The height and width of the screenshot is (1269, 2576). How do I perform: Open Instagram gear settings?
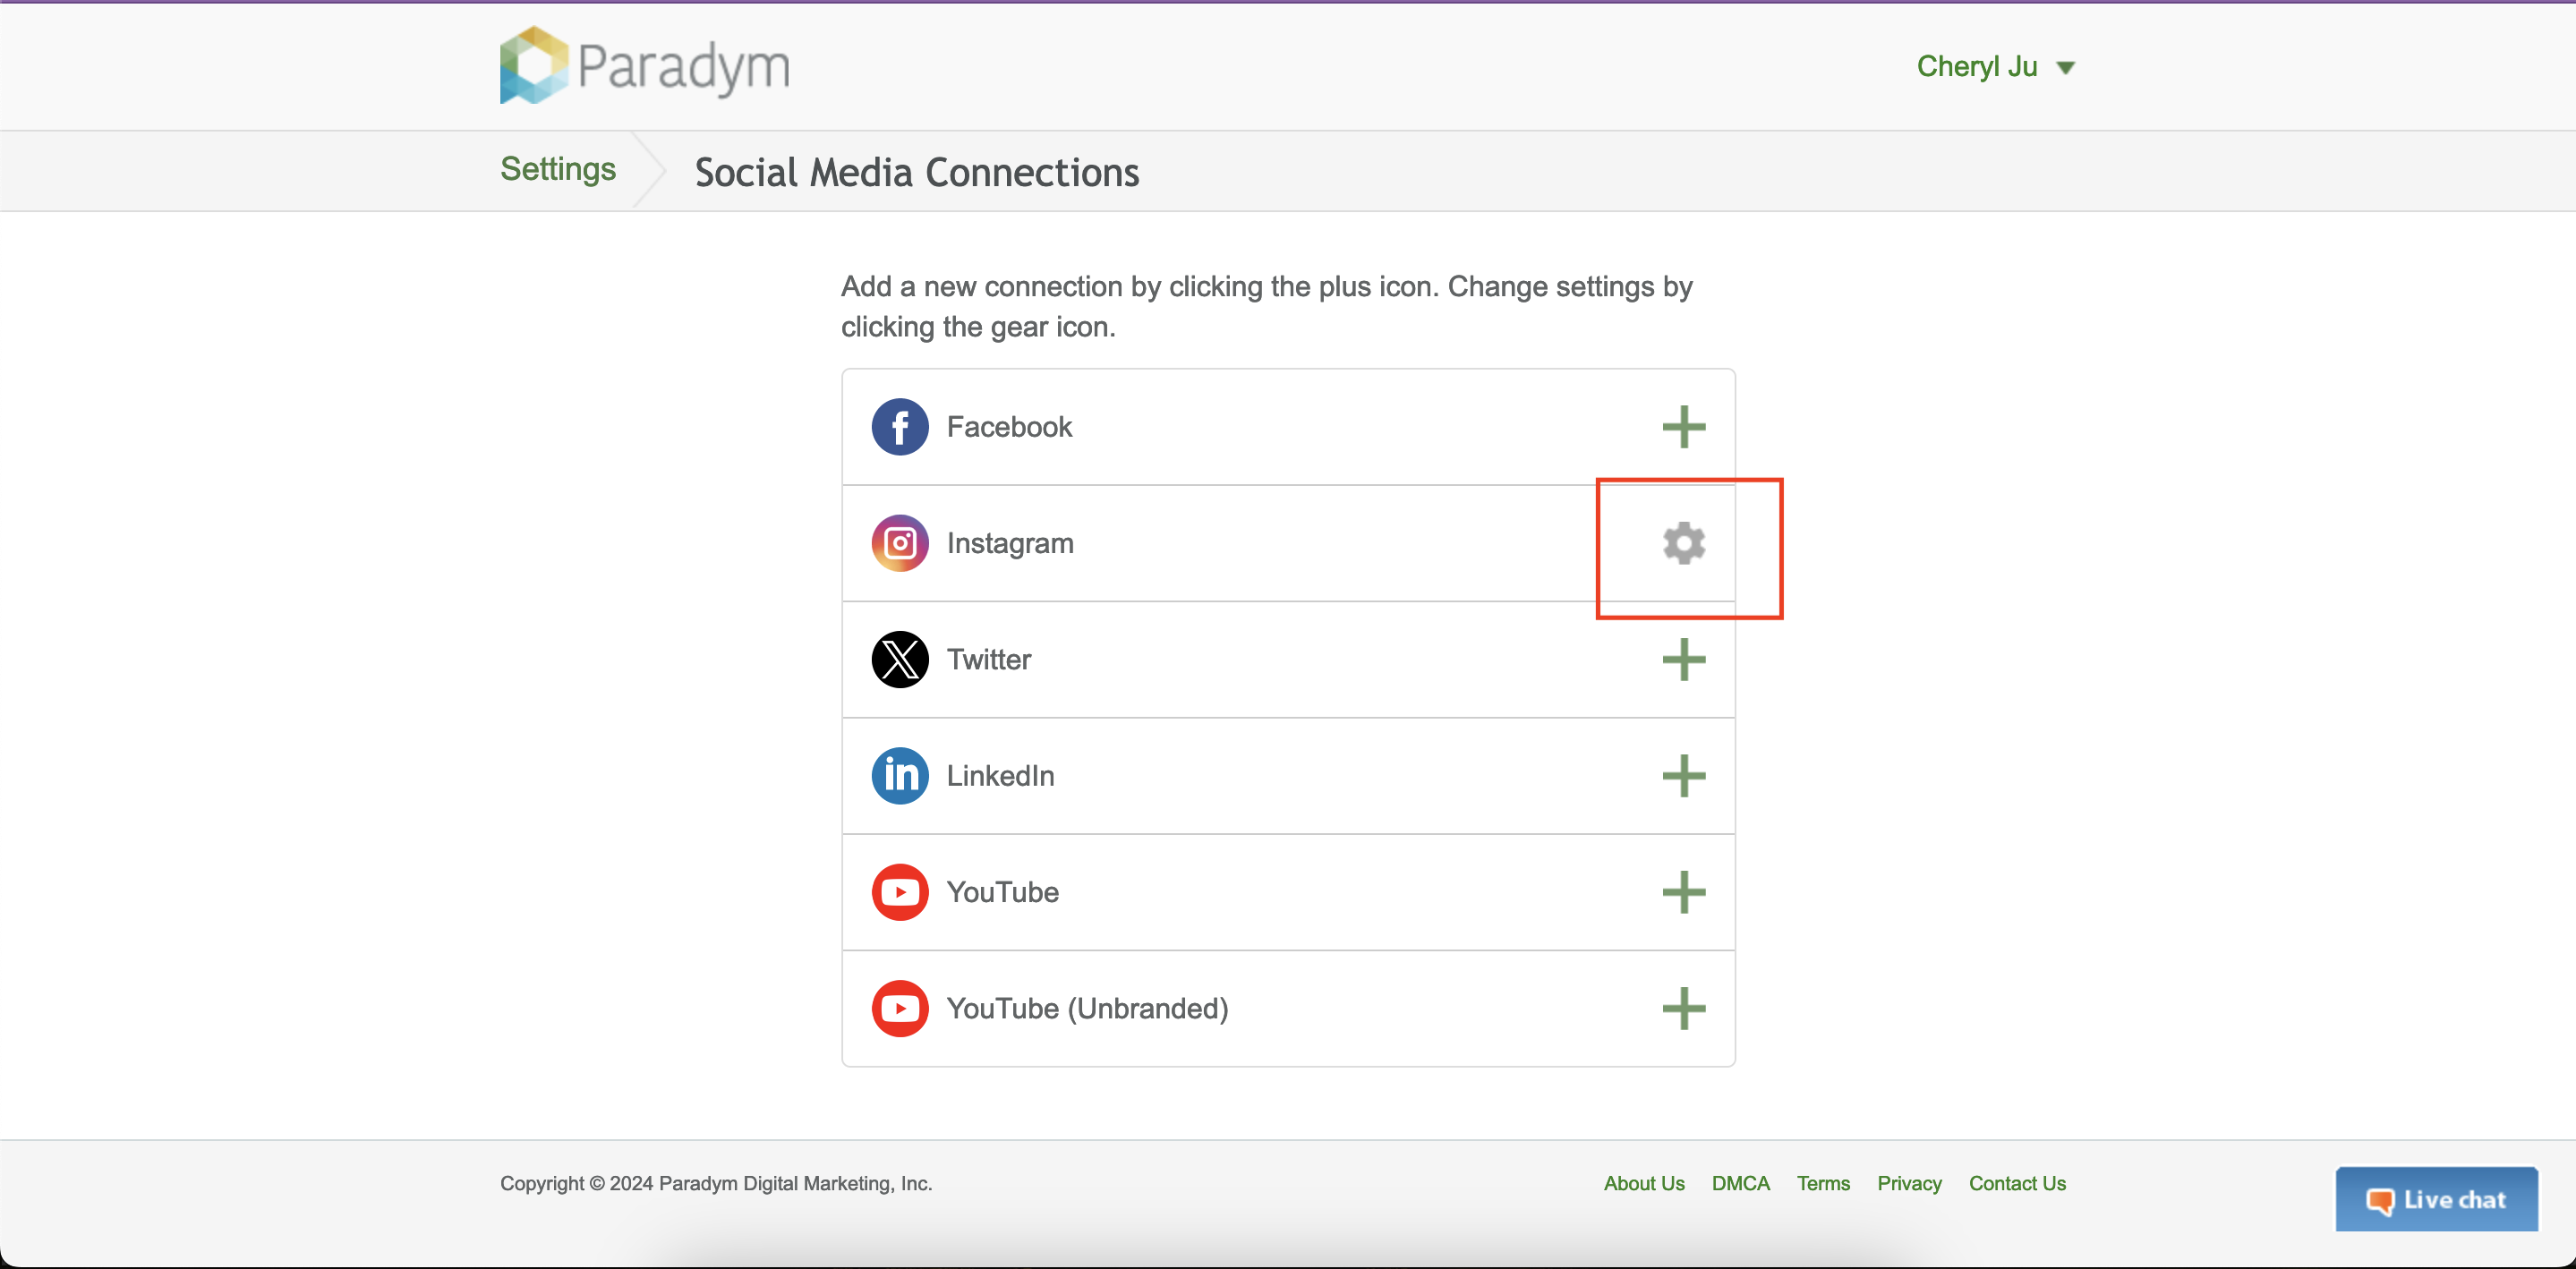(x=1683, y=543)
